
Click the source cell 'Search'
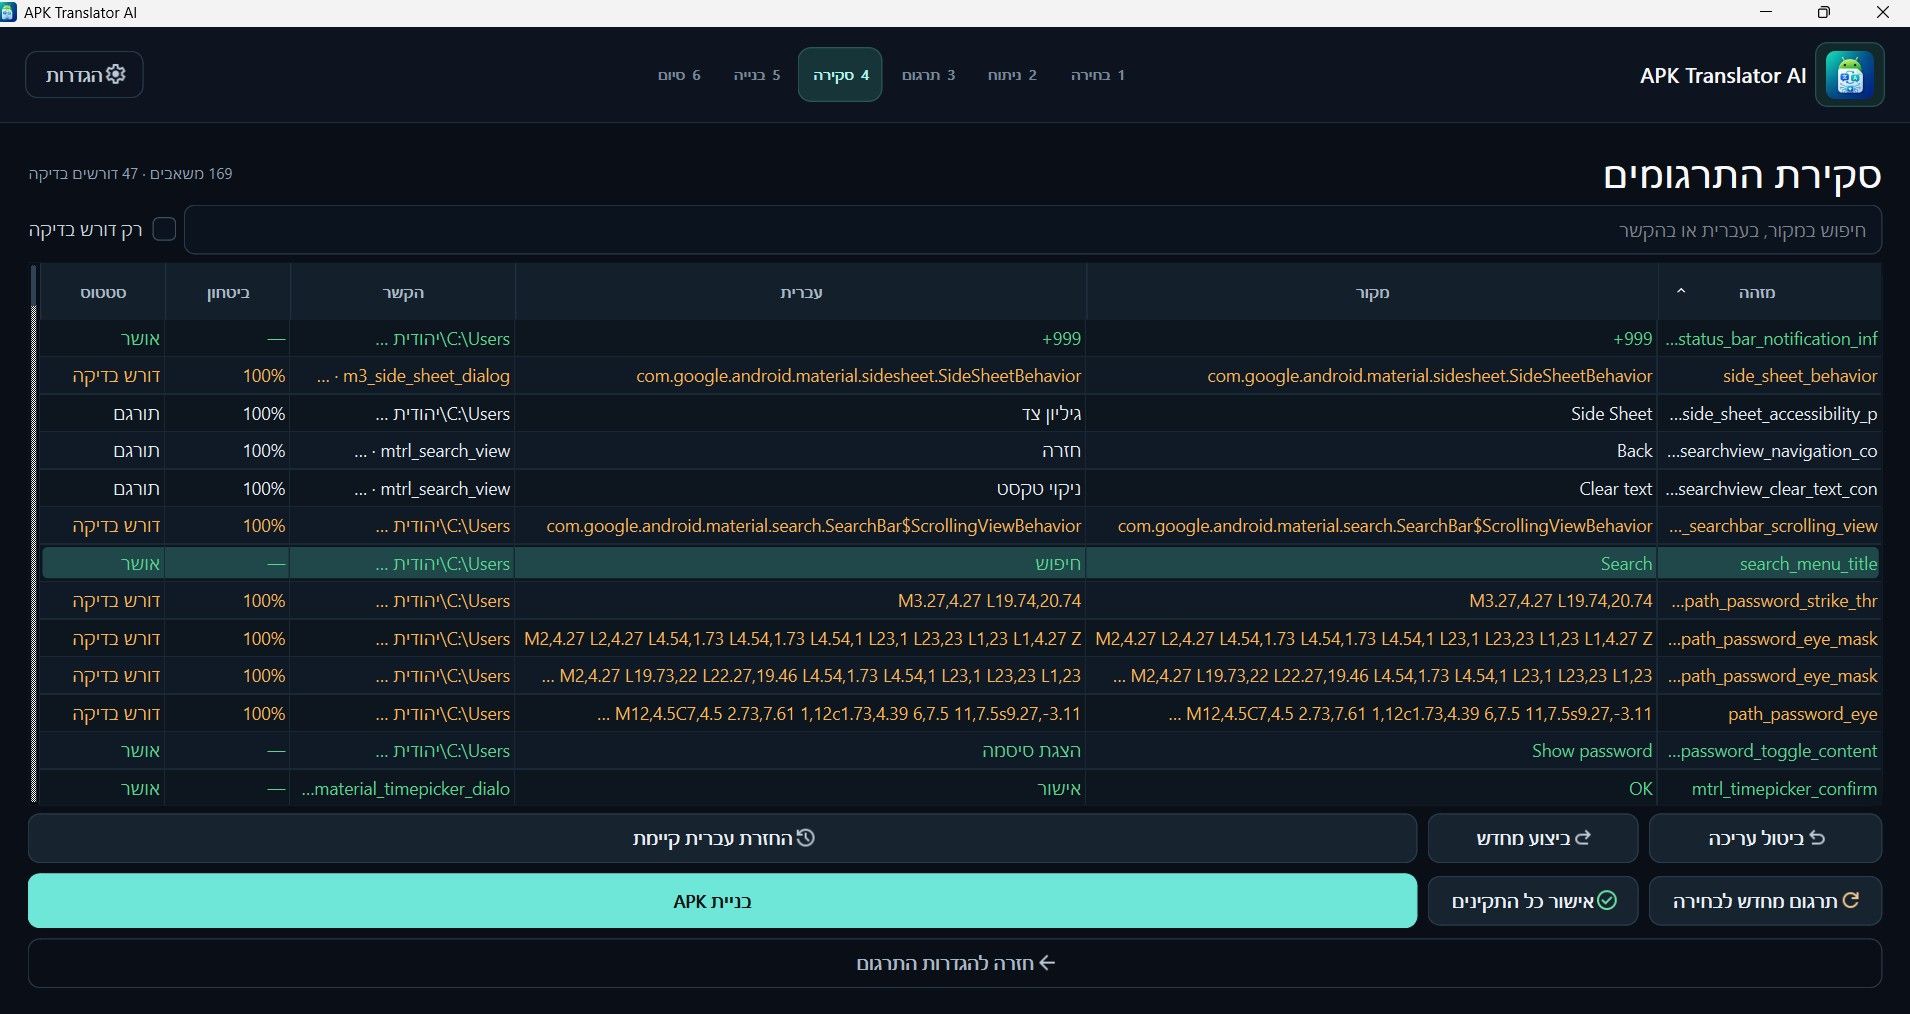pyautogui.click(x=1372, y=564)
